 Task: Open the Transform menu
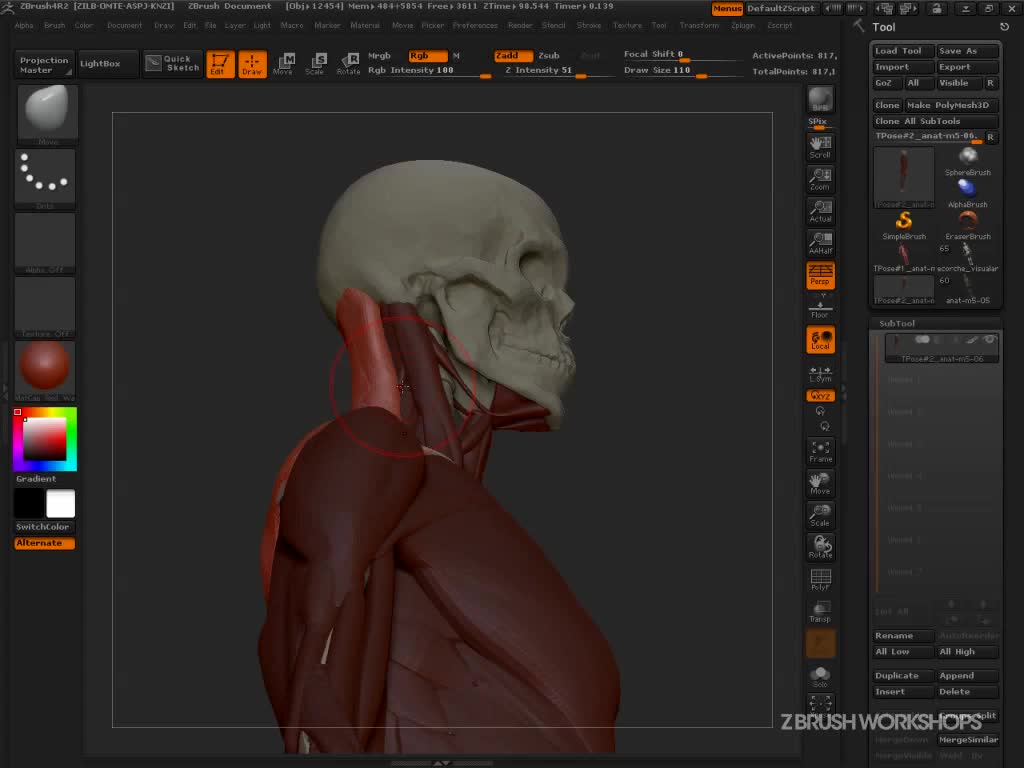pyautogui.click(x=699, y=25)
